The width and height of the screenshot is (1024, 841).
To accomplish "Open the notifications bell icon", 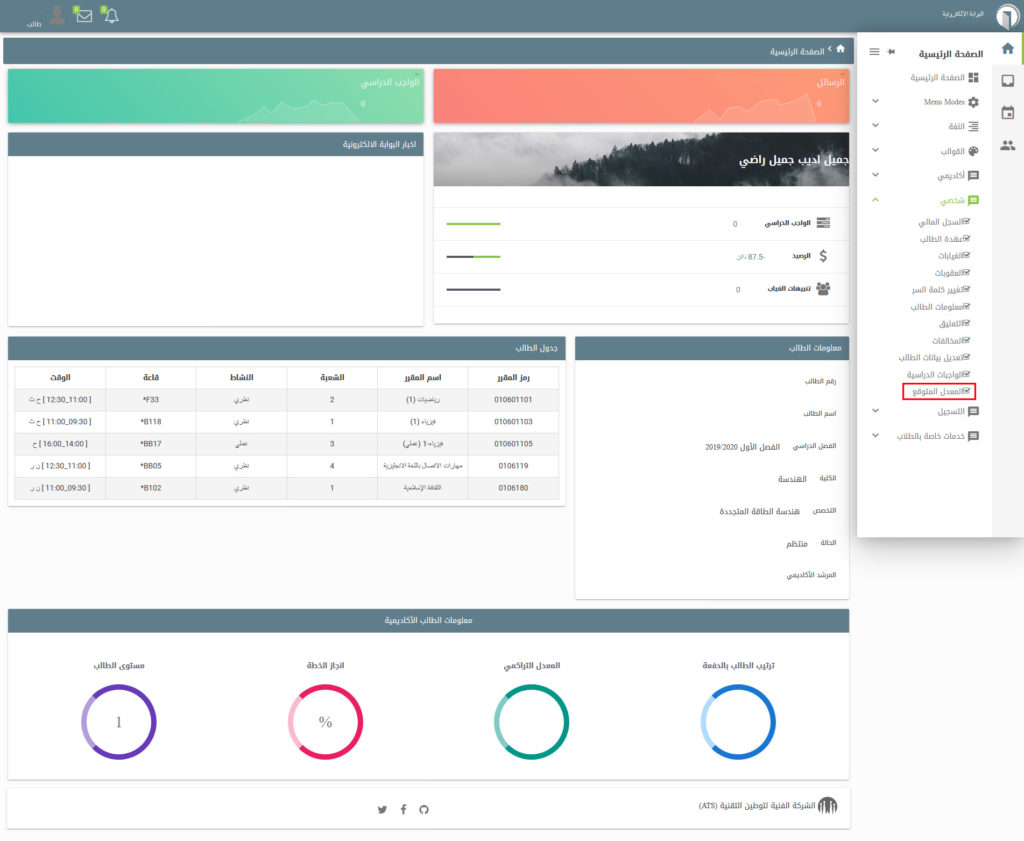I will 110,16.
